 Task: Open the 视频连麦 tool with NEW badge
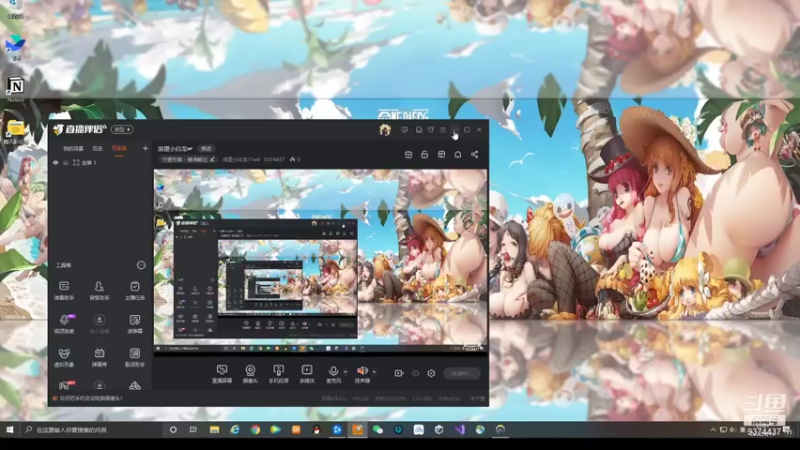click(x=64, y=323)
